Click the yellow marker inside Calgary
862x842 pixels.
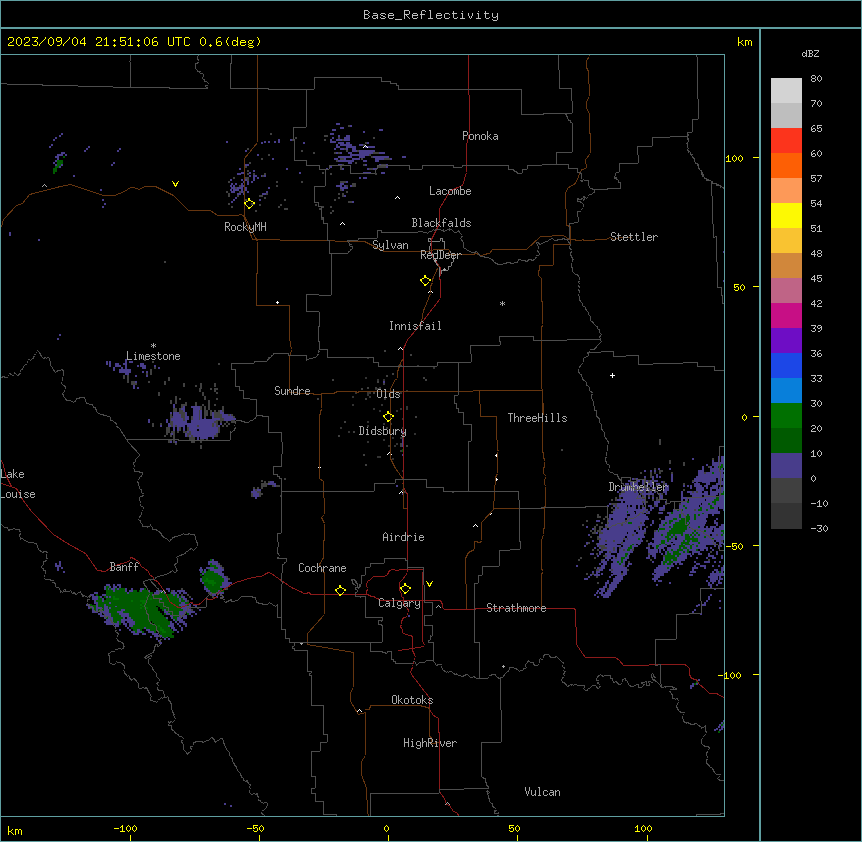(x=405, y=589)
